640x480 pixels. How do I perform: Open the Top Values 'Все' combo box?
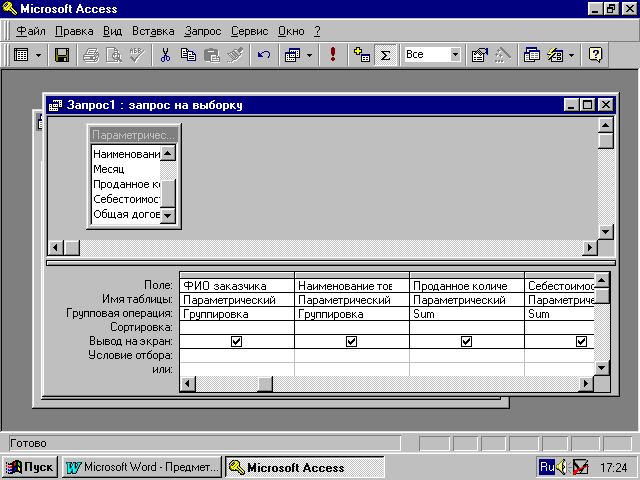[x=432, y=54]
